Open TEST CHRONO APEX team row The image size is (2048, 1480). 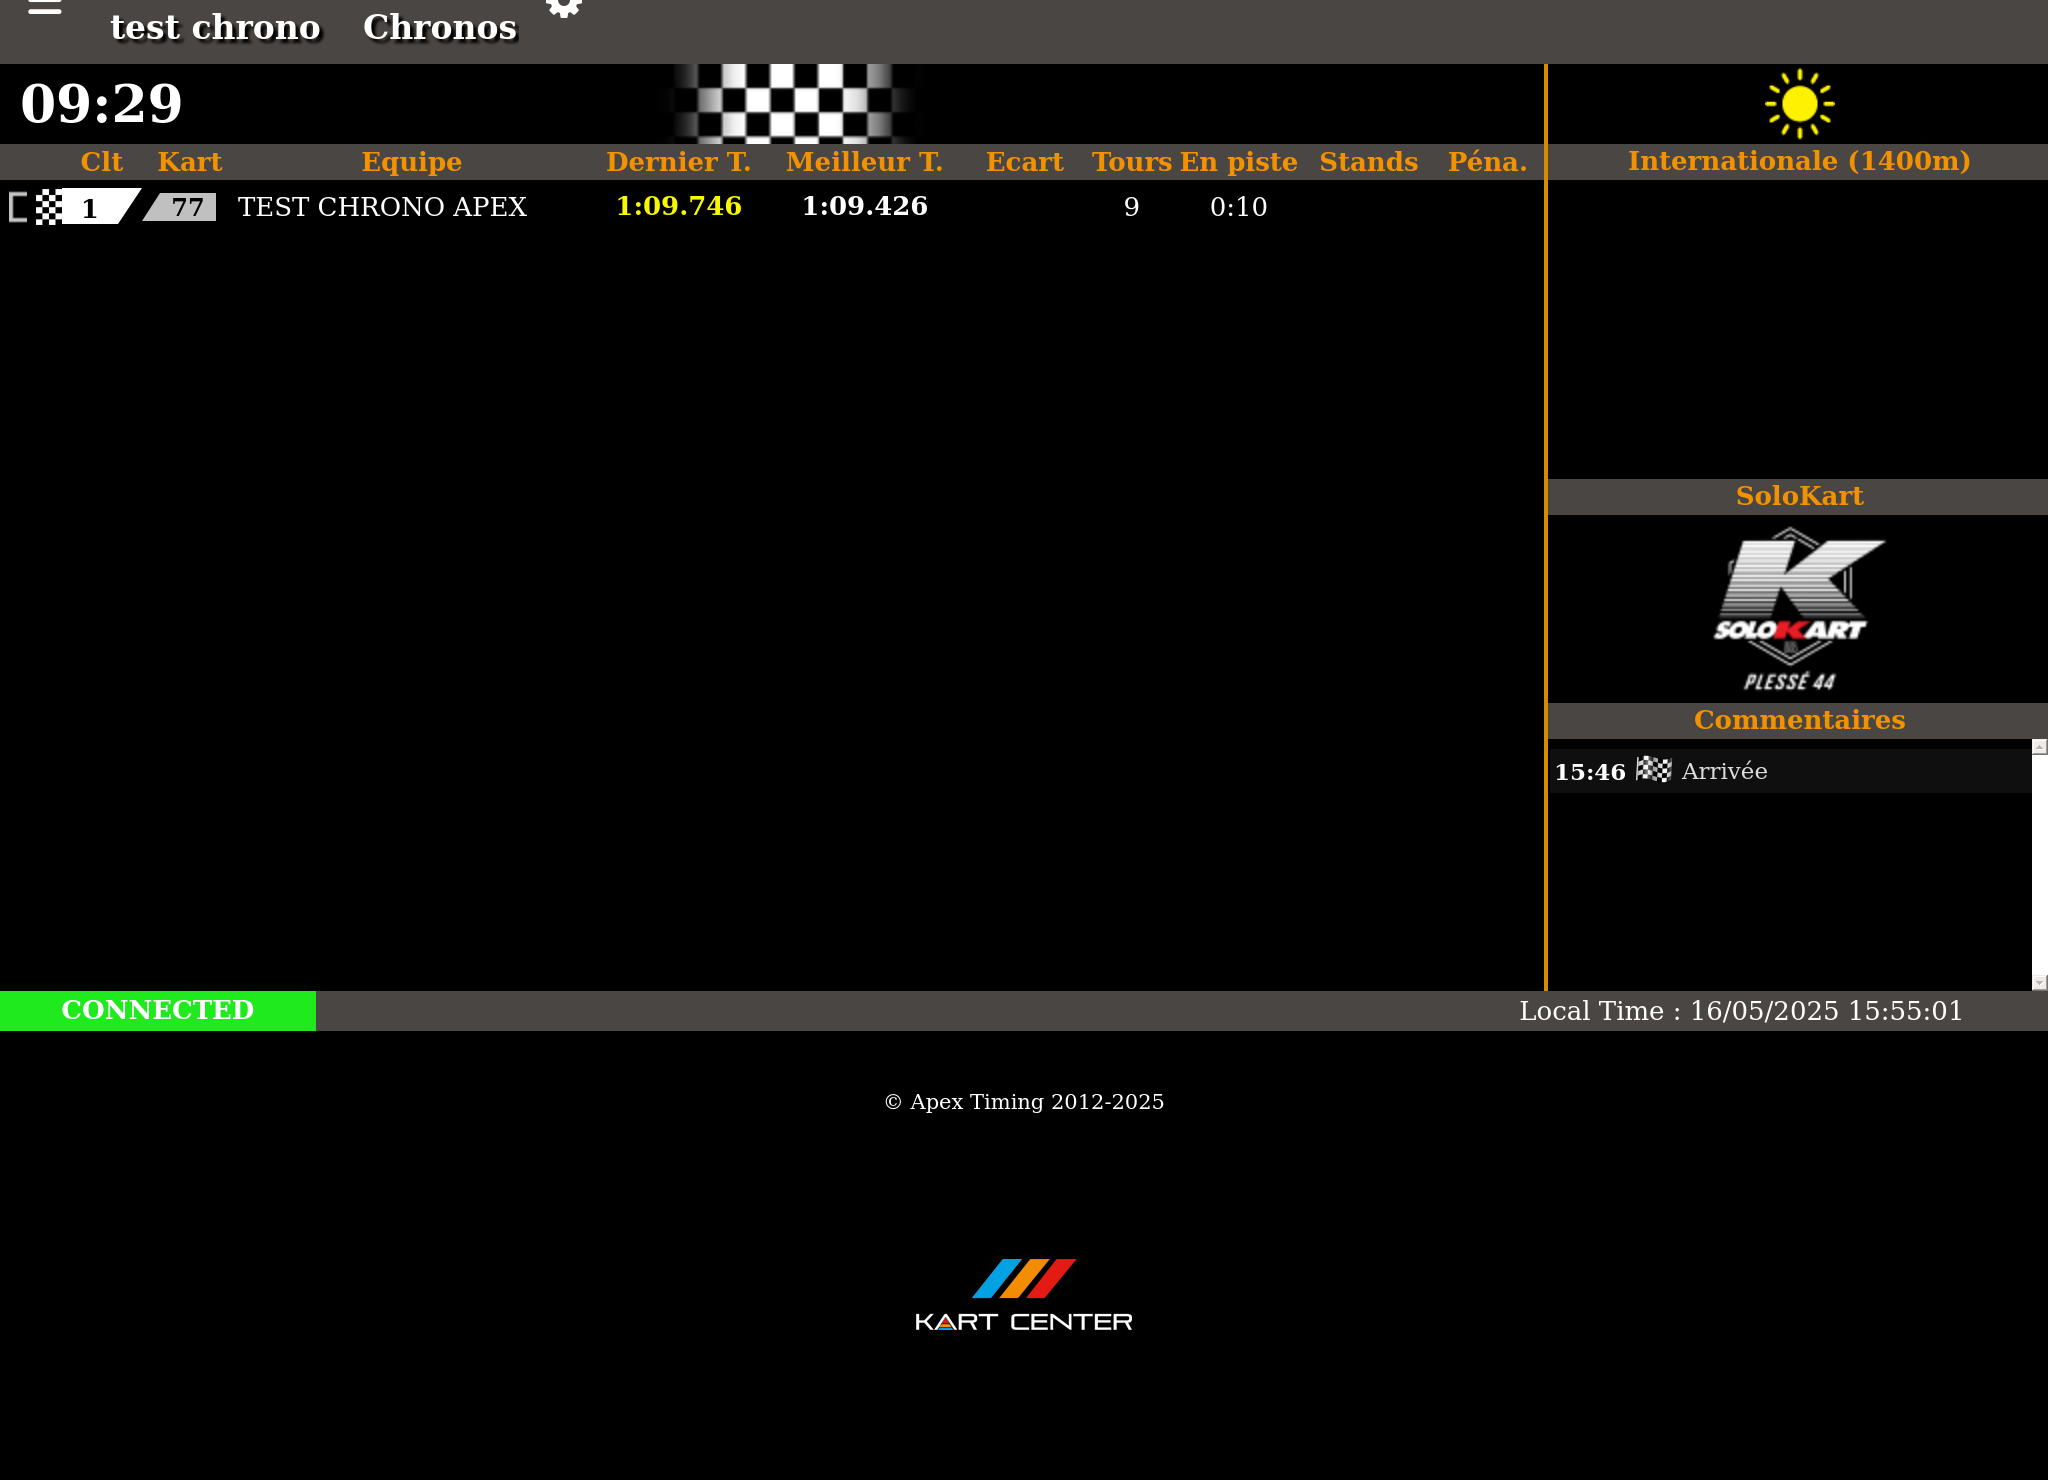click(x=382, y=207)
